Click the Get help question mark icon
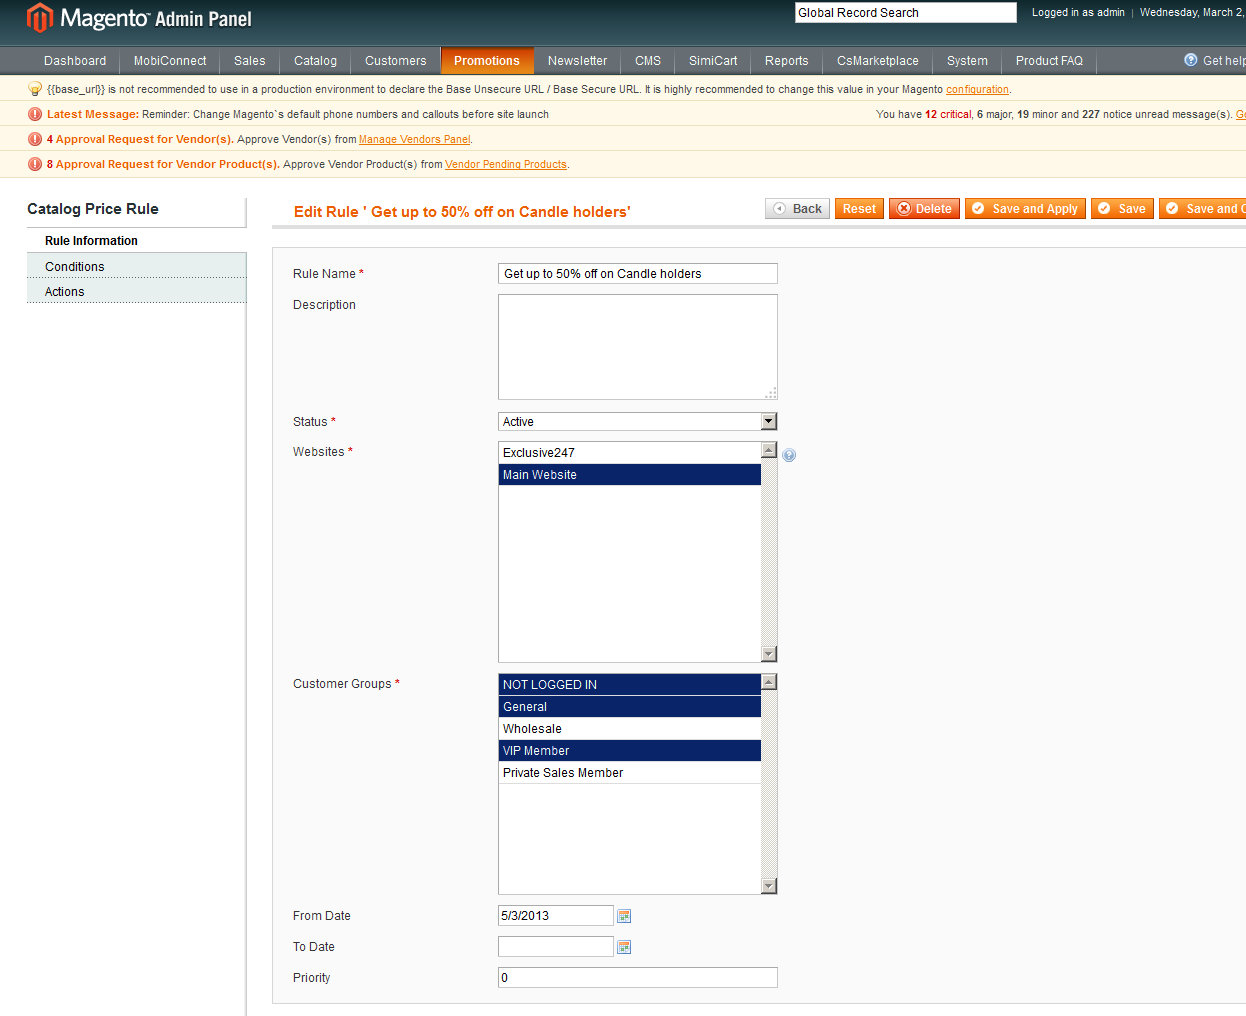This screenshot has width=1246, height=1016. click(1190, 60)
